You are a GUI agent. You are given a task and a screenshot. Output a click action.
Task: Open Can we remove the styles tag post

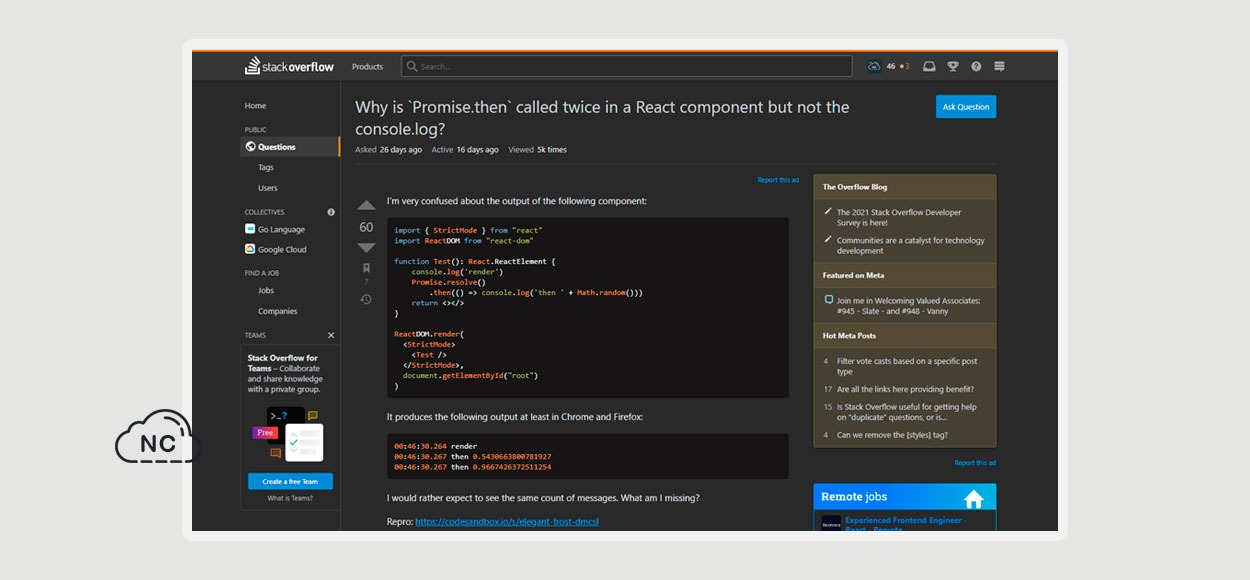coord(892,435)
